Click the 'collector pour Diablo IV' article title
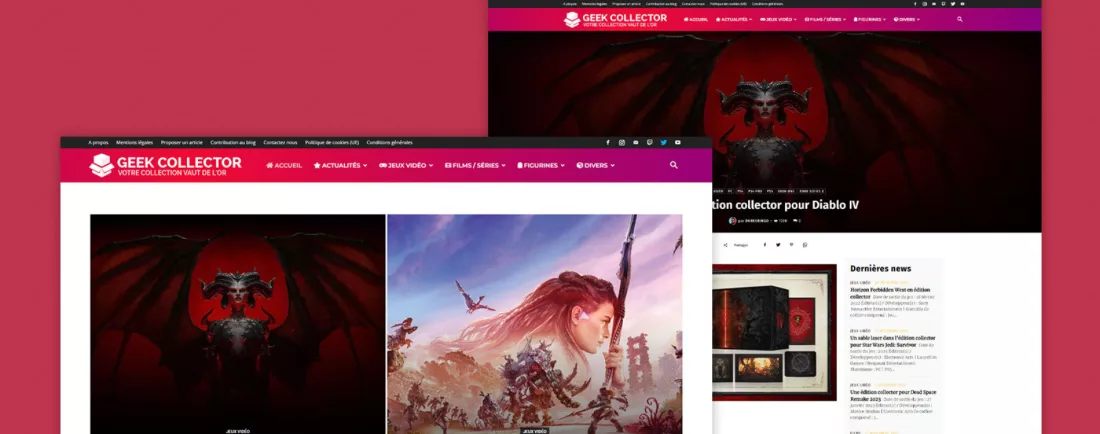The image size is (1100, 434). [x=786, y=205]
